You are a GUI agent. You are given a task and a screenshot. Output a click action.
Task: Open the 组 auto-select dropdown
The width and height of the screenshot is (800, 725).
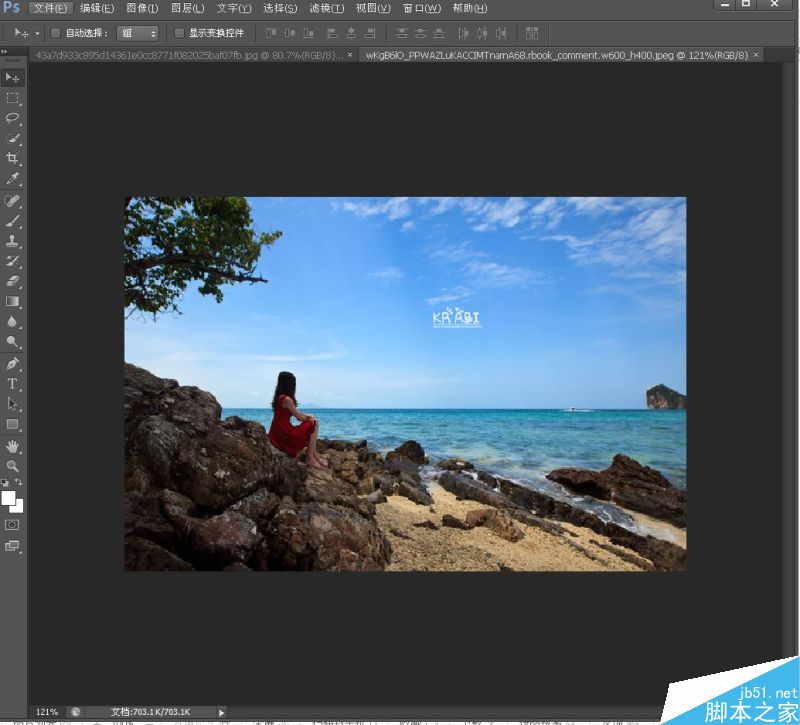point(138,33)
